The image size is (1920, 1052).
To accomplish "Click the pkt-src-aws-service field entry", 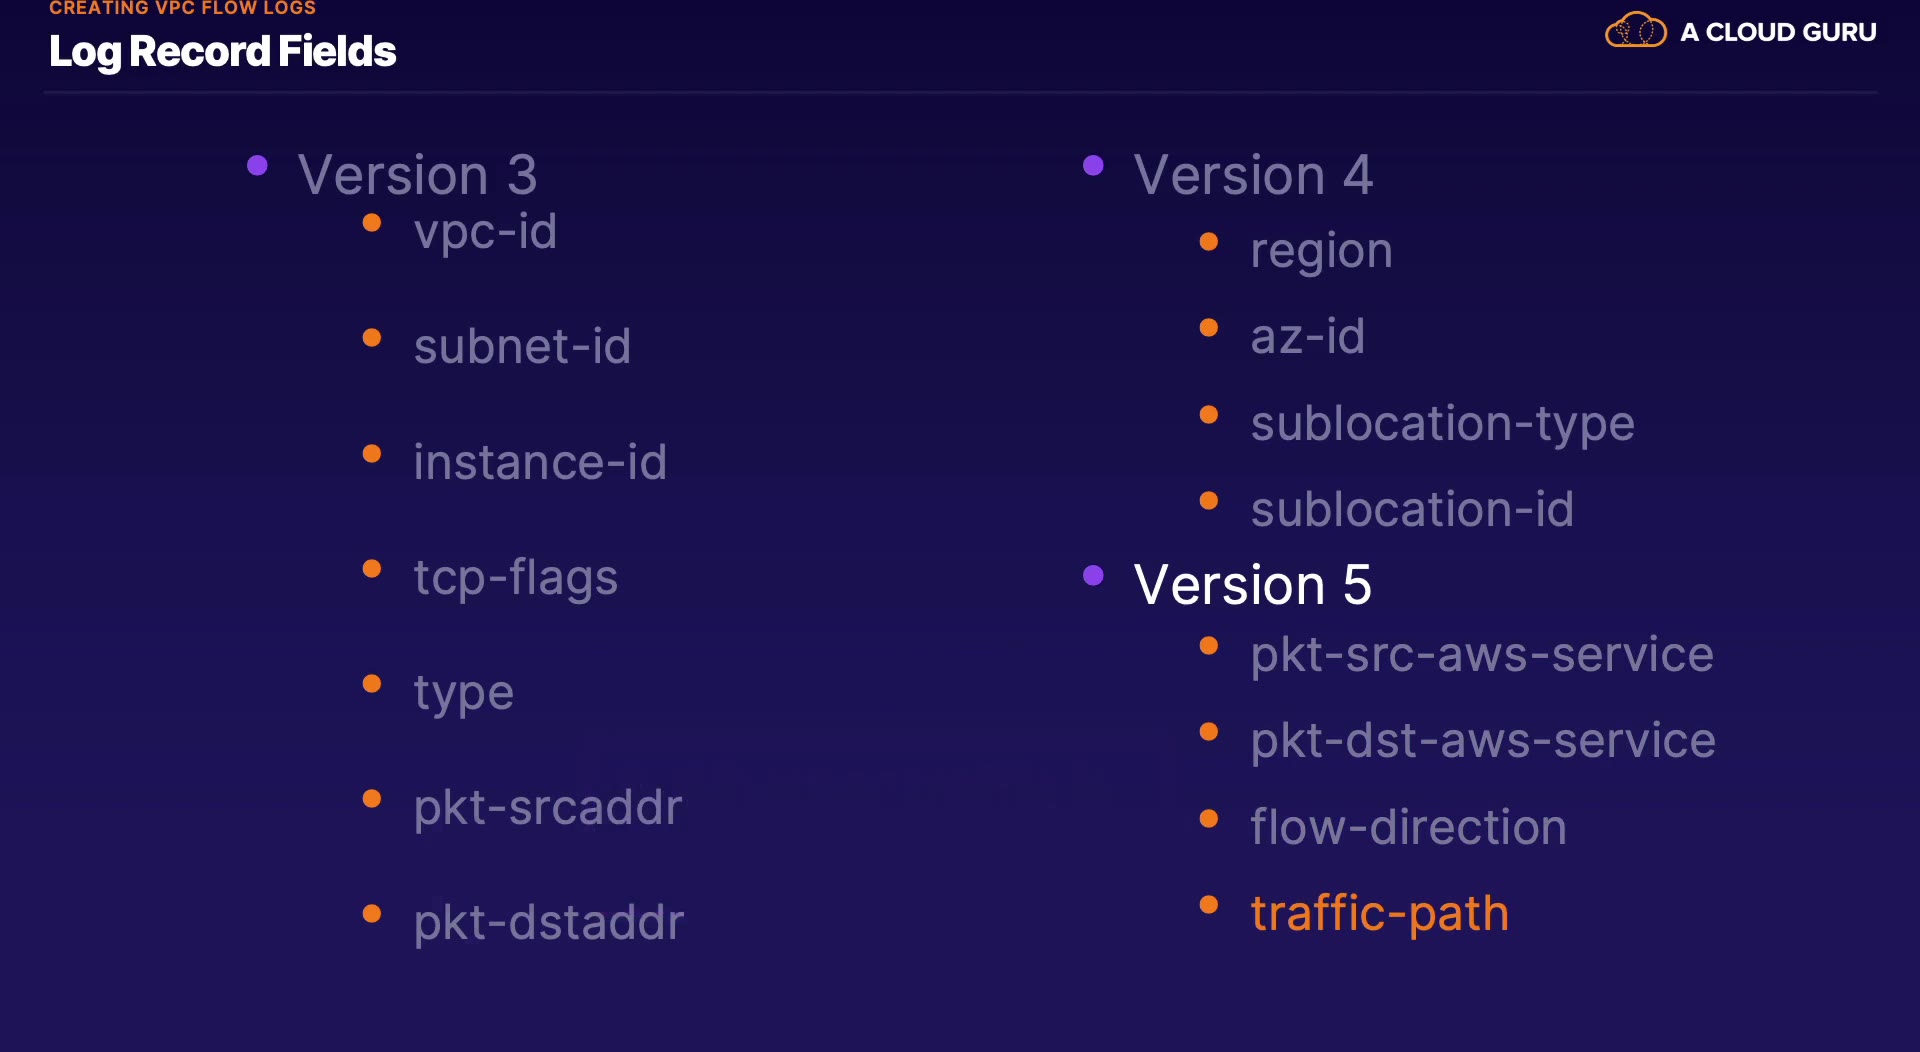I will pos(1482,655).
